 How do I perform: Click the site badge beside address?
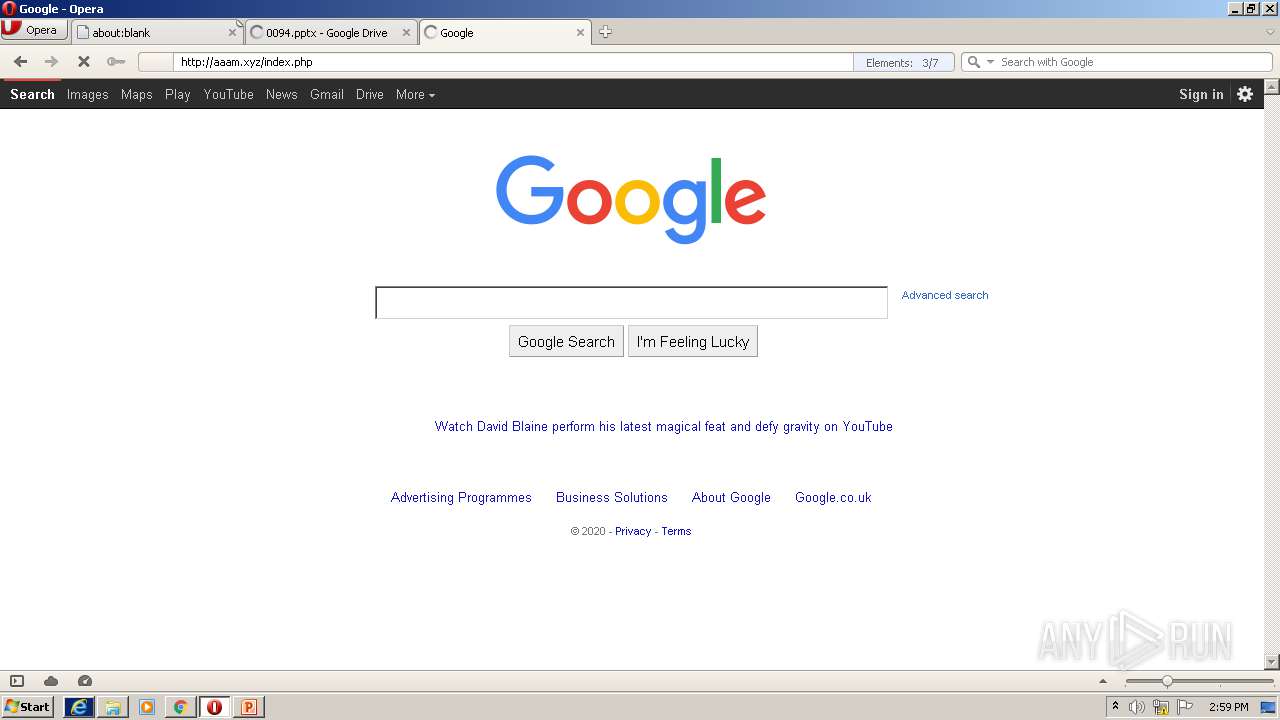coord(155,62)
